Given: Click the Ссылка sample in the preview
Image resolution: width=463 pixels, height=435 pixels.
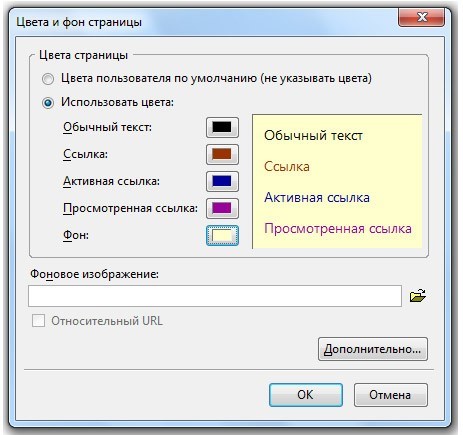Looking at the screenshot, I should coord(287,166).
